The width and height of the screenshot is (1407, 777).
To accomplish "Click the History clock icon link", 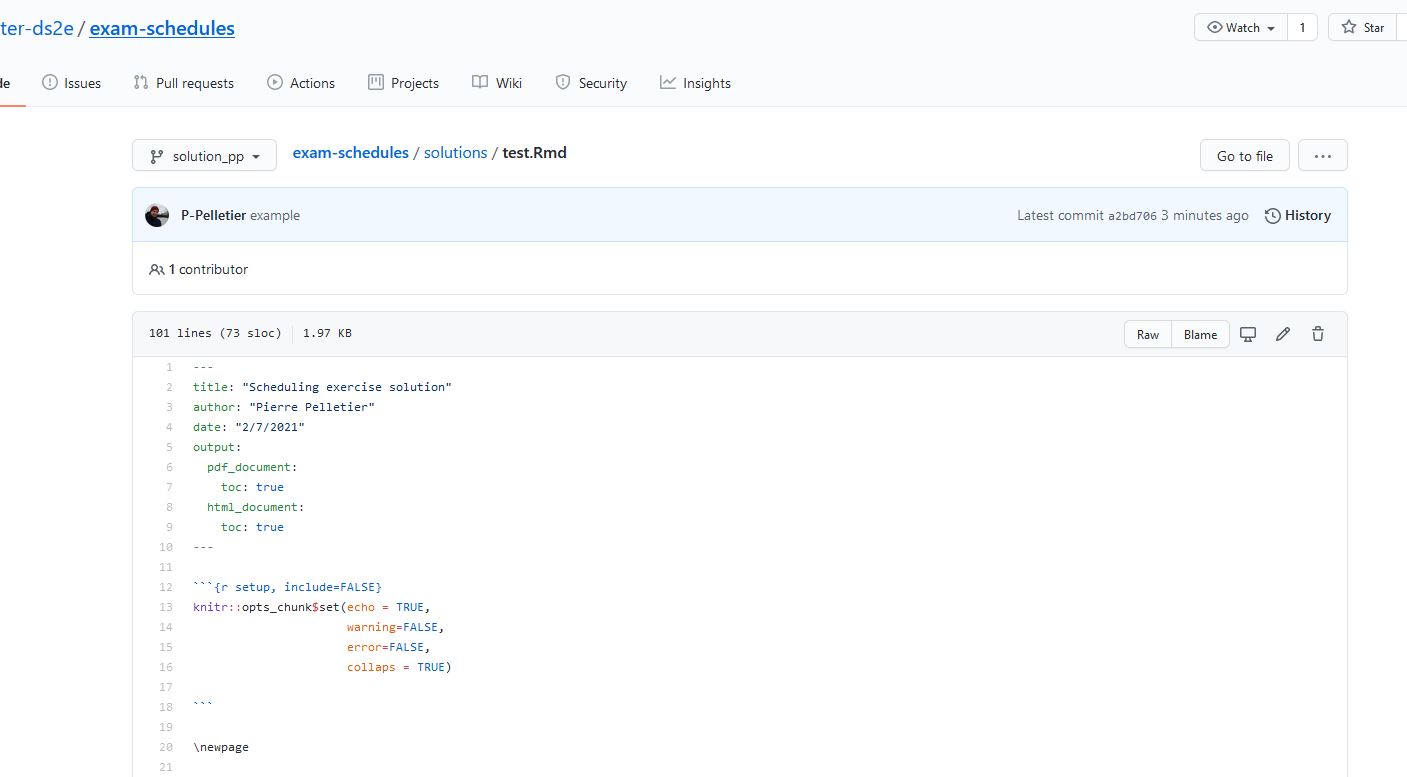I will (1297, 215).
